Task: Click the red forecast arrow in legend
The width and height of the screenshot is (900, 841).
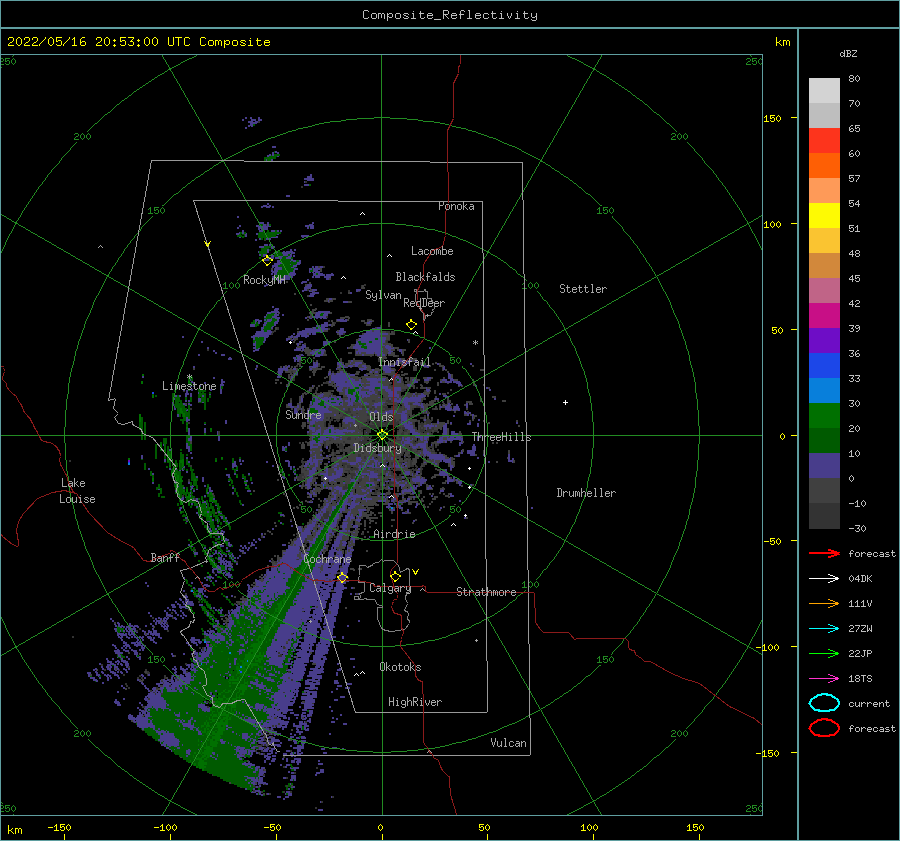Action: point(824,553)
